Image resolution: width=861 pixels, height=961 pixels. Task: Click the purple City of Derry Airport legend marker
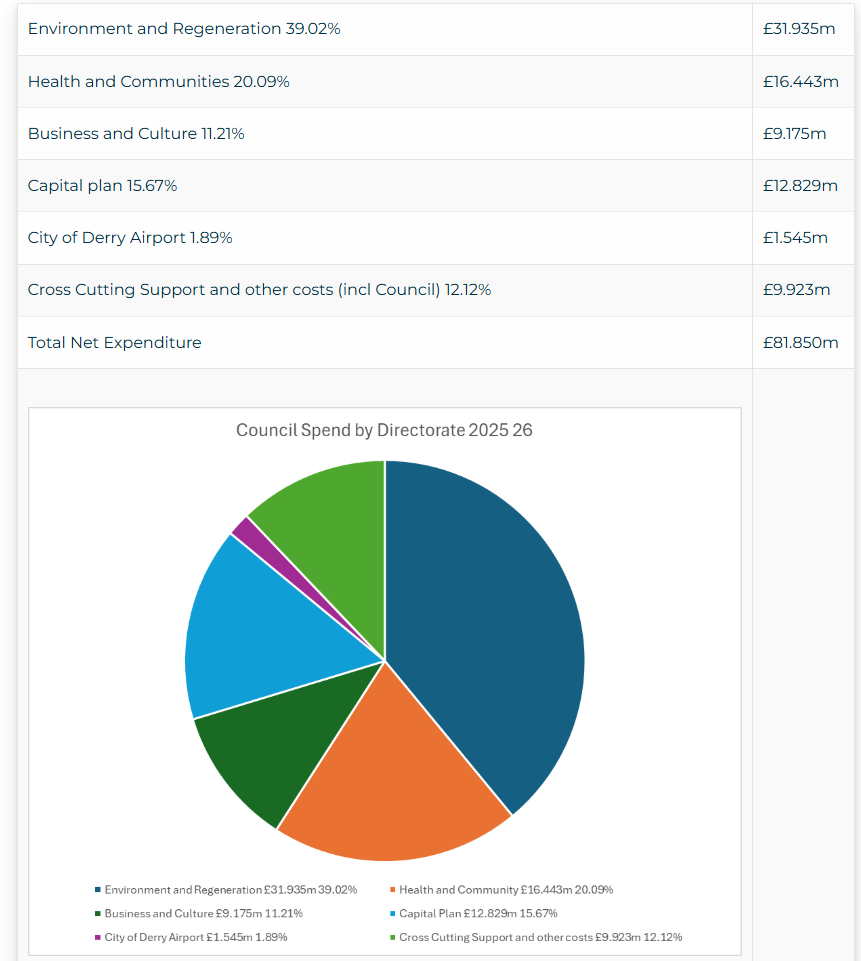pyautogui.click(x=98, y=937)
